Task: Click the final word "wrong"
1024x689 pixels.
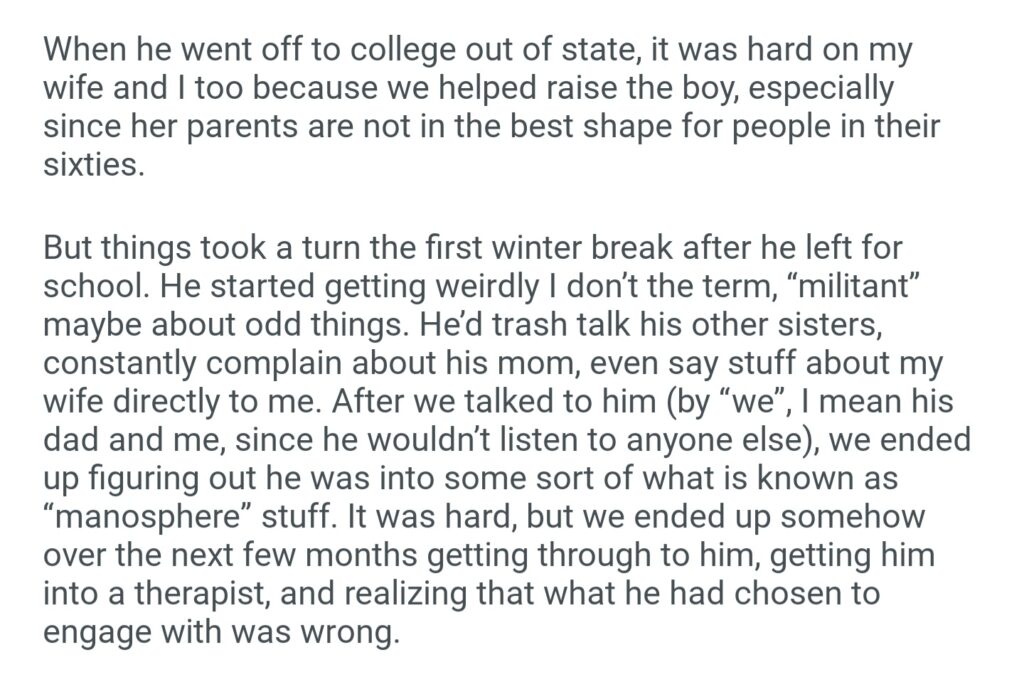Action: (343, 635)
